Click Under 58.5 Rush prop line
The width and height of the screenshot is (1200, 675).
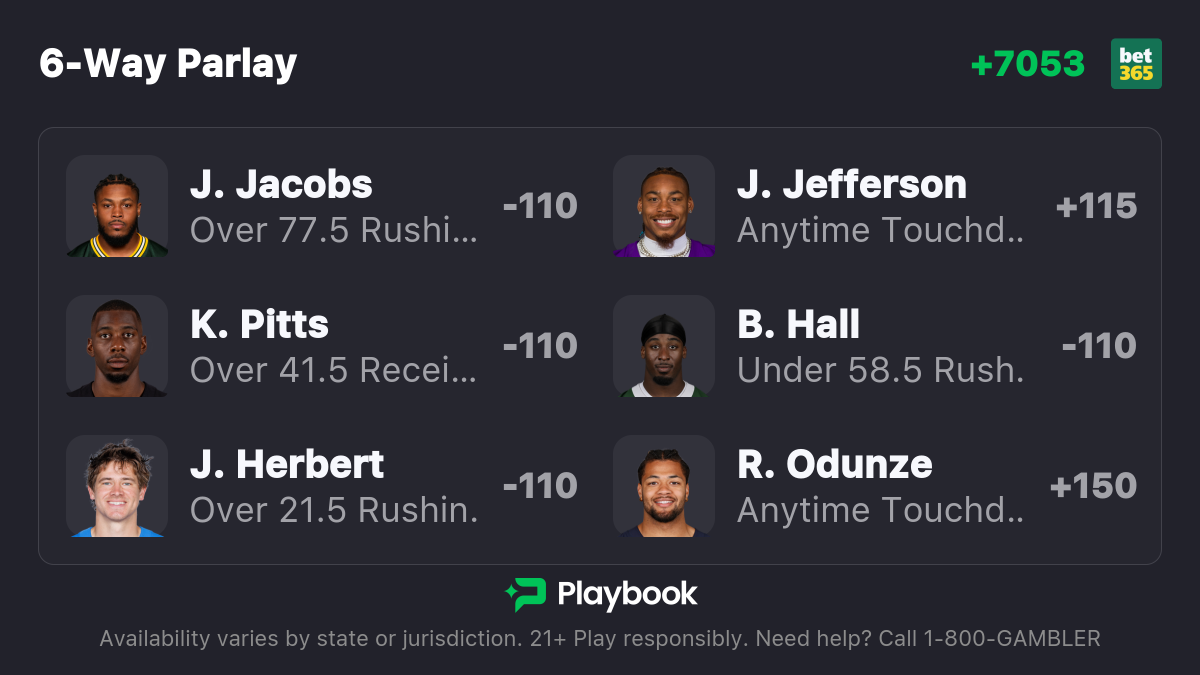click(881, 370)
